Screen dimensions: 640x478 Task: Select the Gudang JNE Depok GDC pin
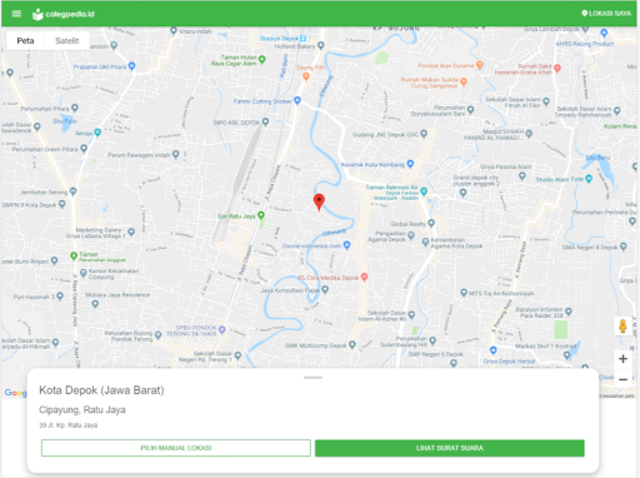point(424,133)
